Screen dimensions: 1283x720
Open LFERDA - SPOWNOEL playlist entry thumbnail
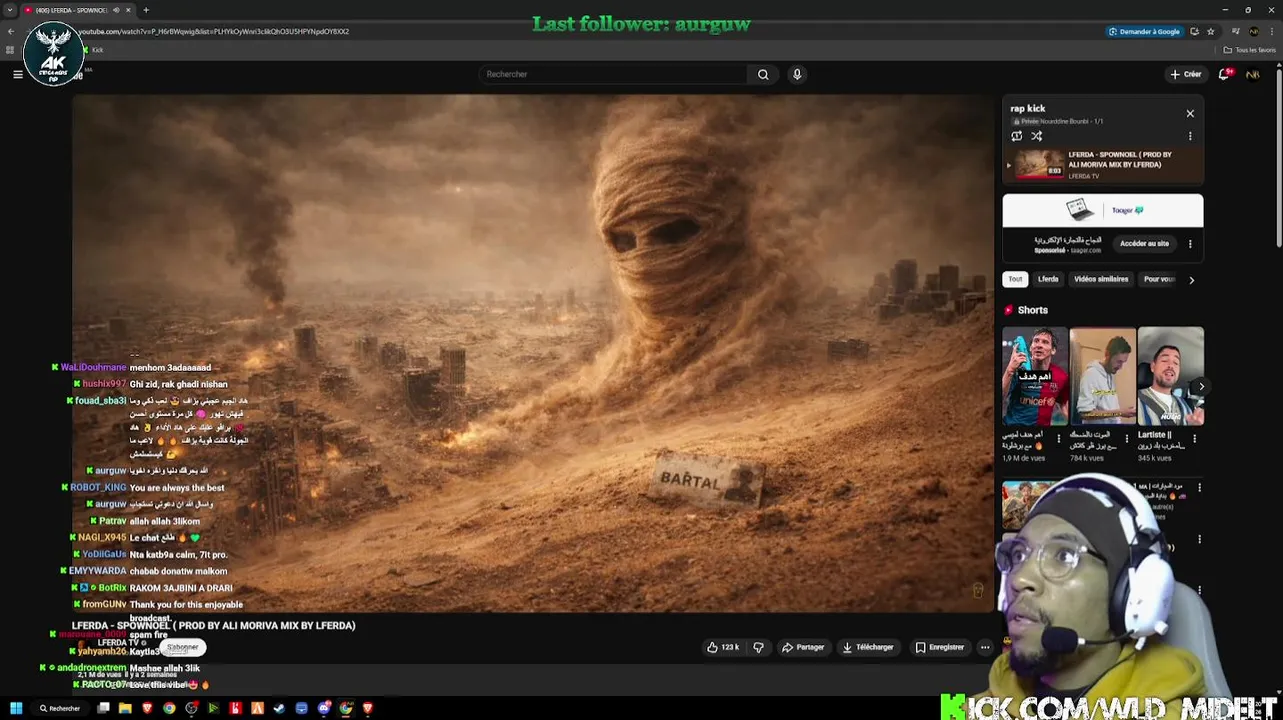click(x=1040, y=165)
